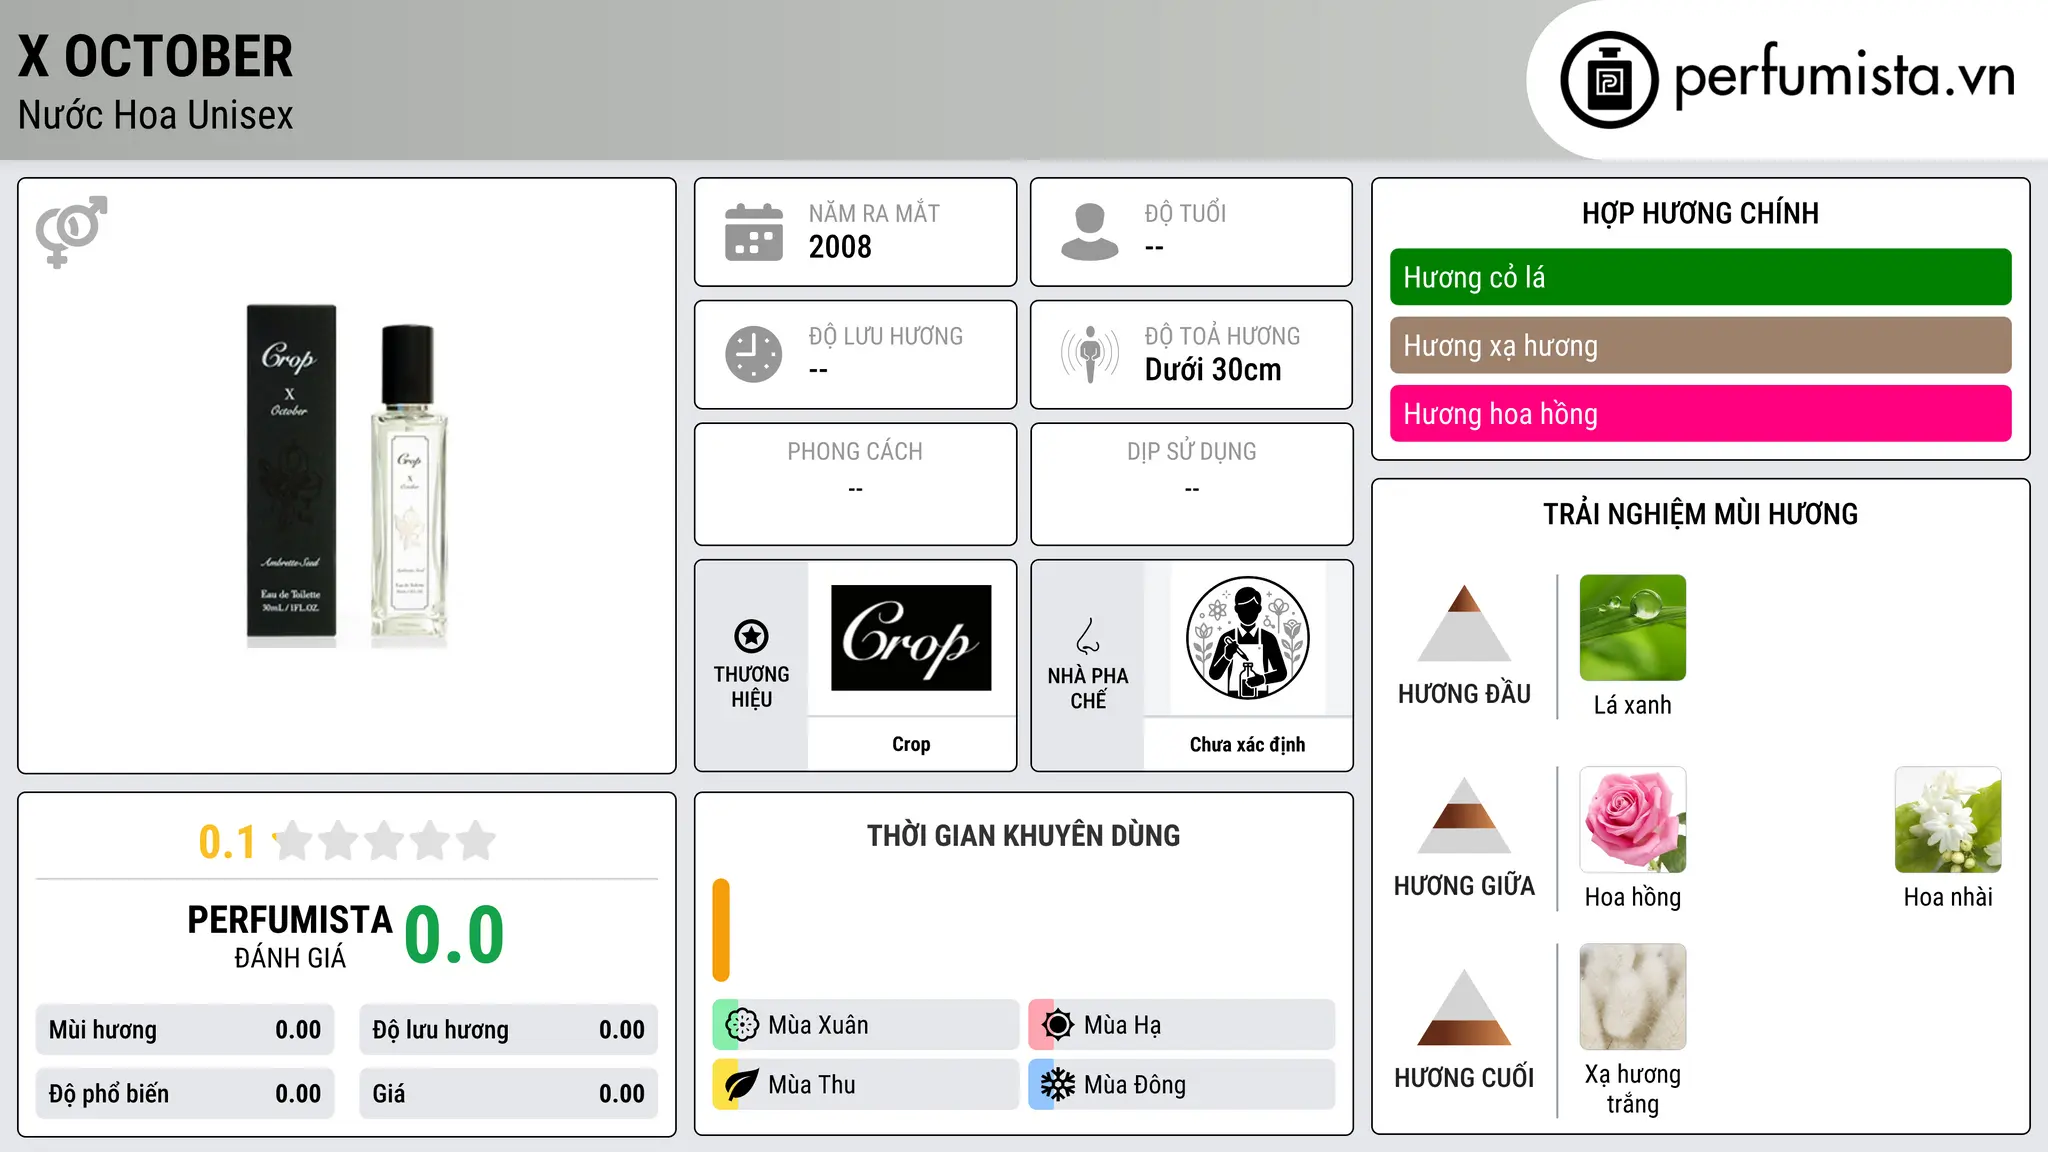Select the Độ phổ biến 0.00 score row
Viewport: 2048px width, 1152px height.
185,1094
